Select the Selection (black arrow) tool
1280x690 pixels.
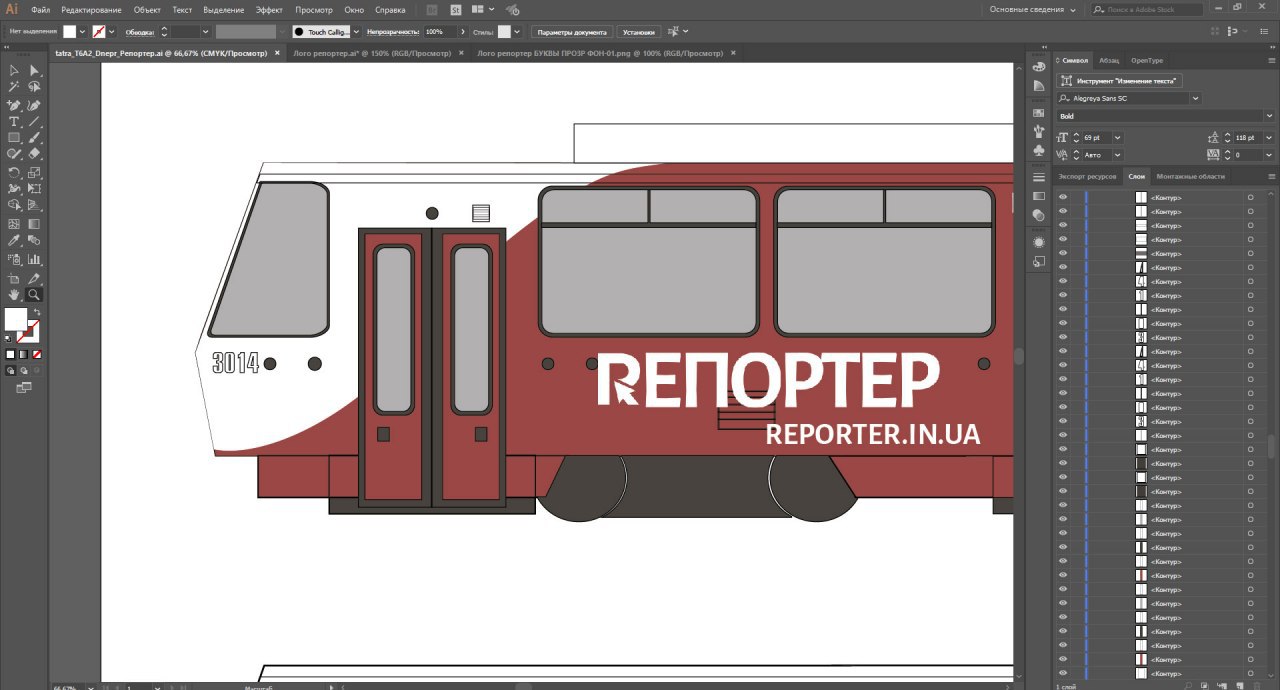[x=14, y=70]
